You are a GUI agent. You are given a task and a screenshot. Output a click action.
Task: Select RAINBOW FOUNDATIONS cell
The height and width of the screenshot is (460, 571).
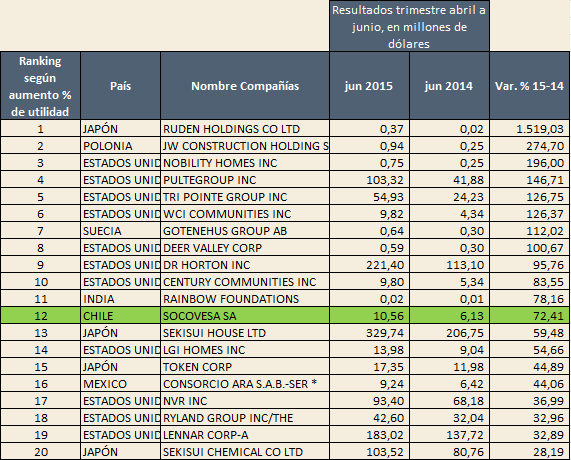click(245, 299)
